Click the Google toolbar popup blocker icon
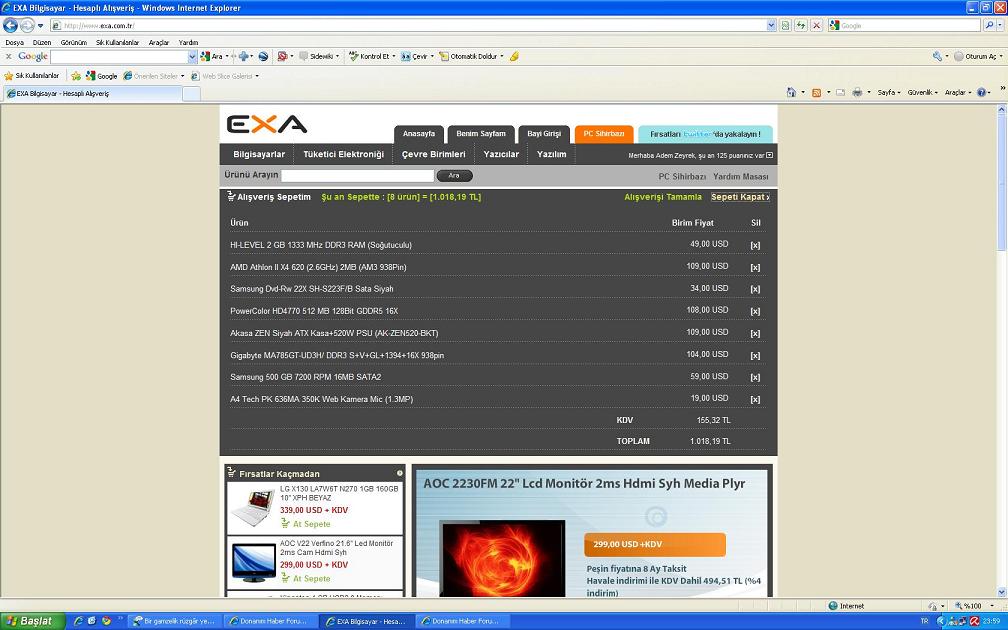Screen dimensions: 1008x630 tap(282, 57)
